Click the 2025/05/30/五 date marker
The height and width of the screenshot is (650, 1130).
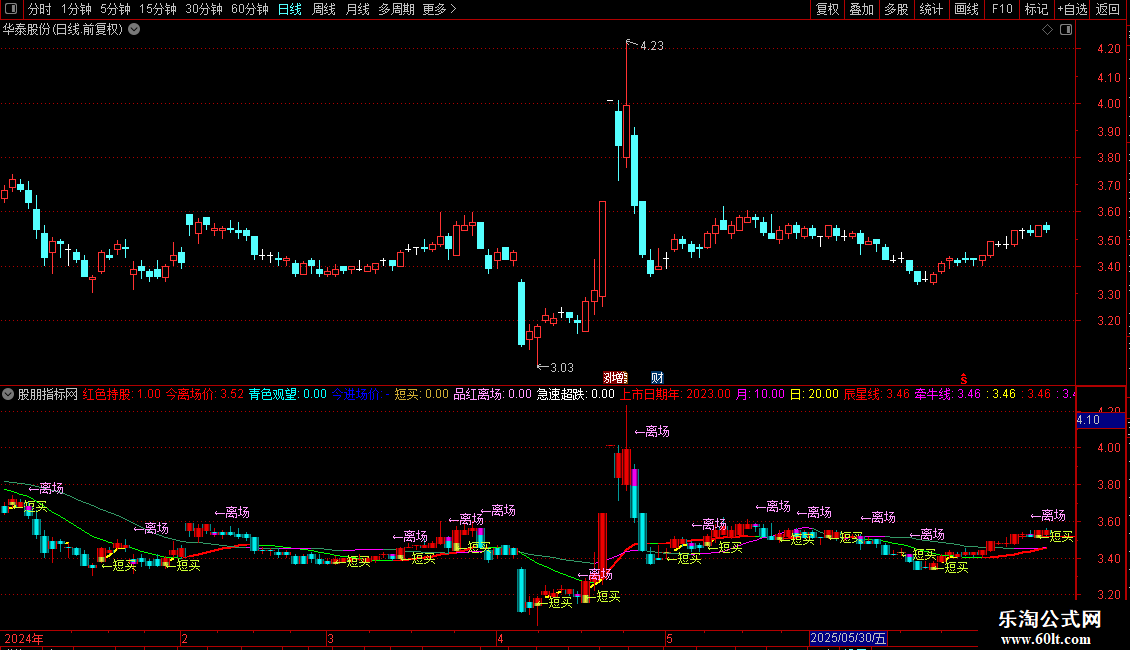click(848, 638)
